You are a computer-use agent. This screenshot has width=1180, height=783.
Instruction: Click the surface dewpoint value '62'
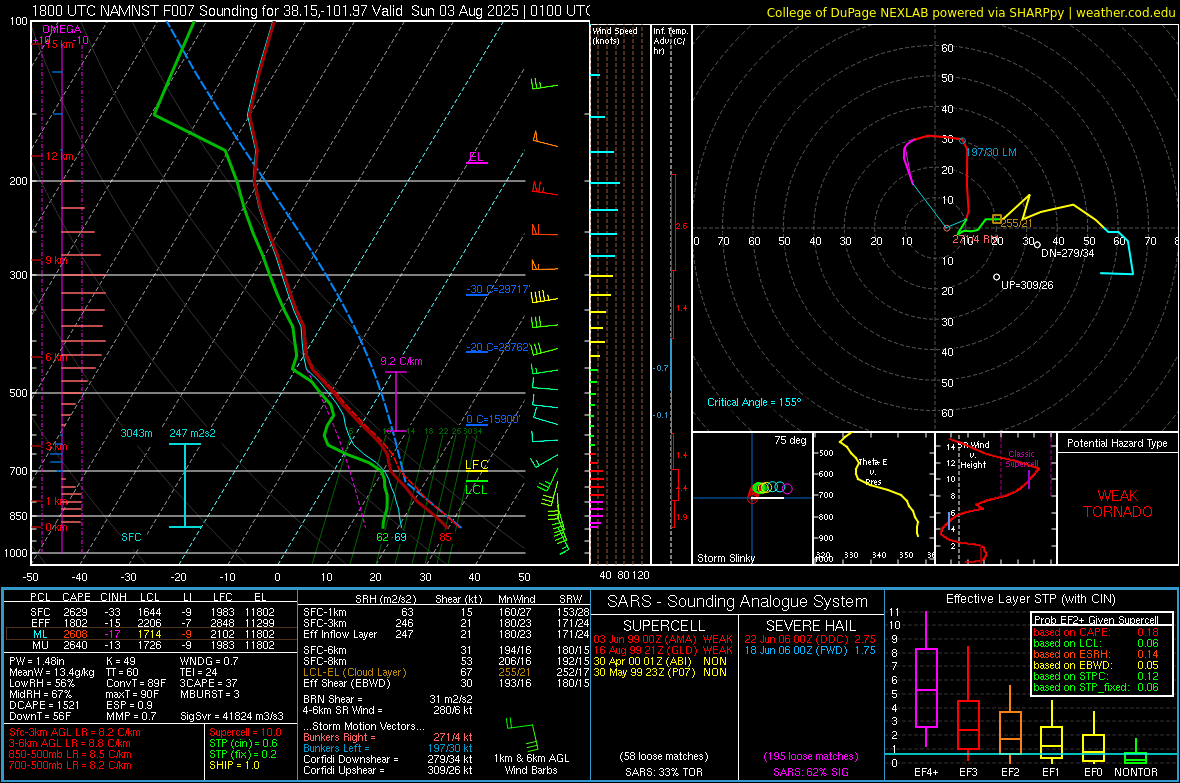382,537
